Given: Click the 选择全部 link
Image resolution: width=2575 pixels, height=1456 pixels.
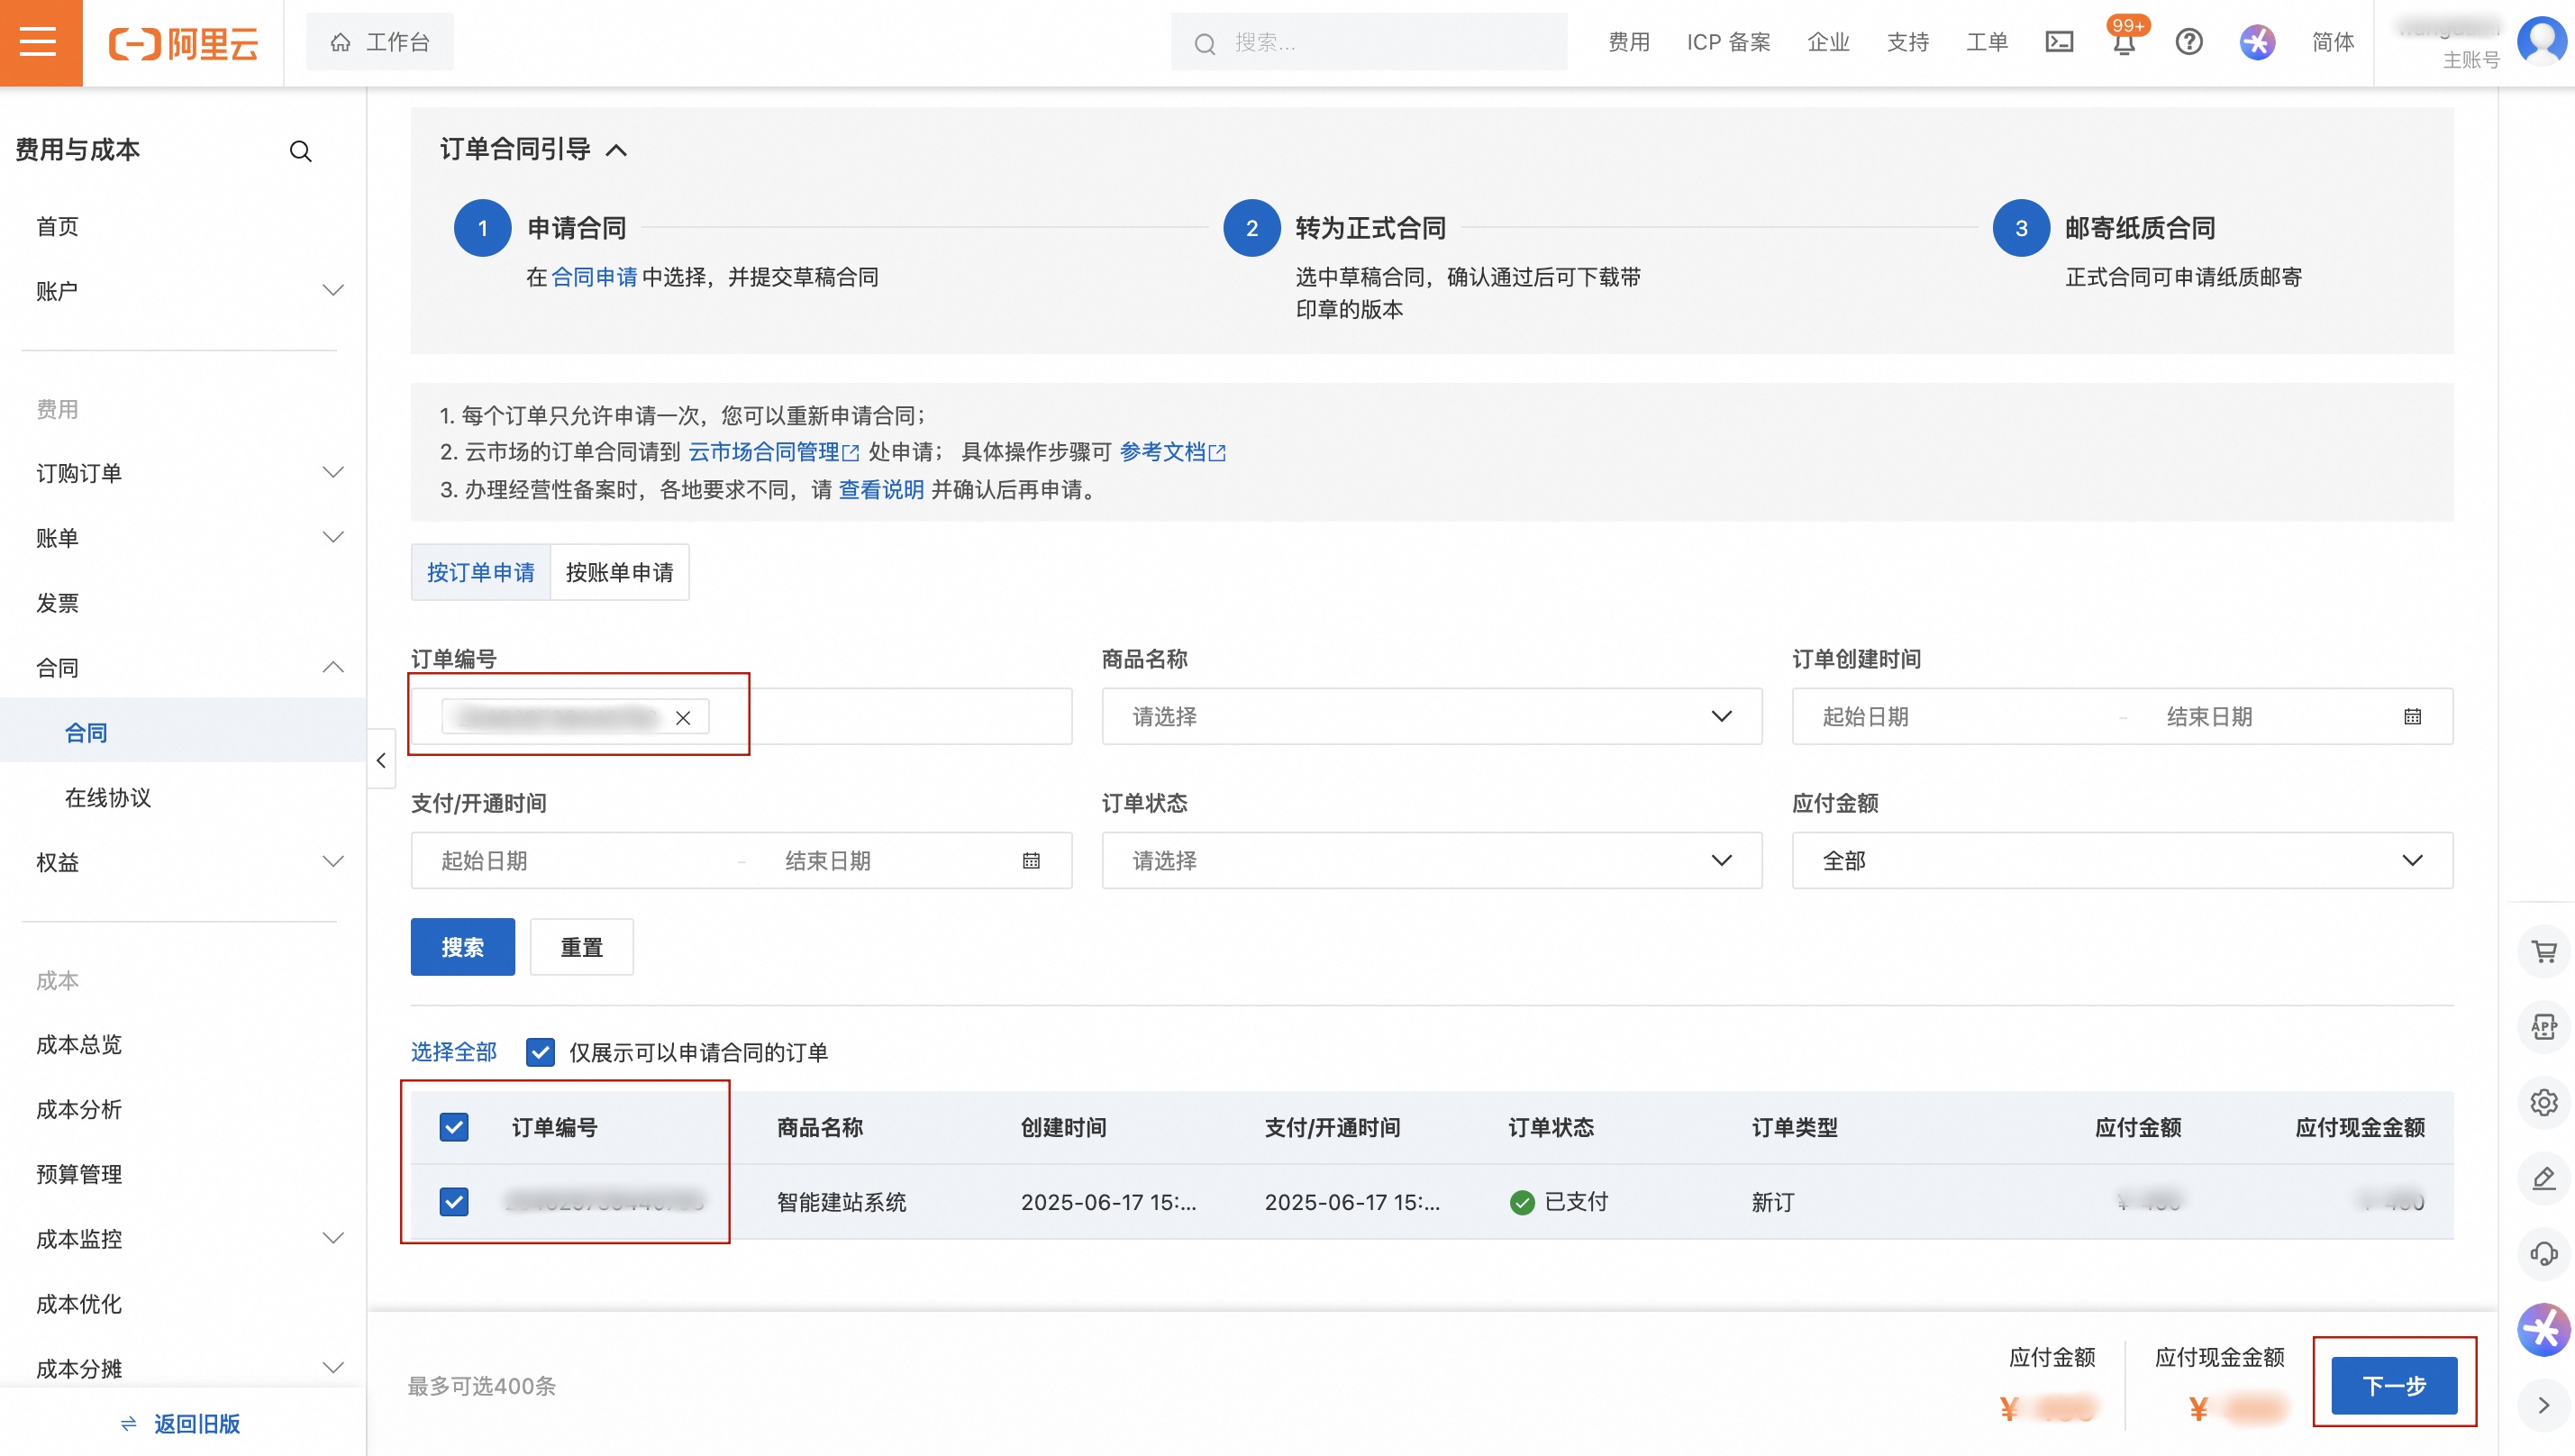Looking at the screenshot, I should (x=454, y=1052).
